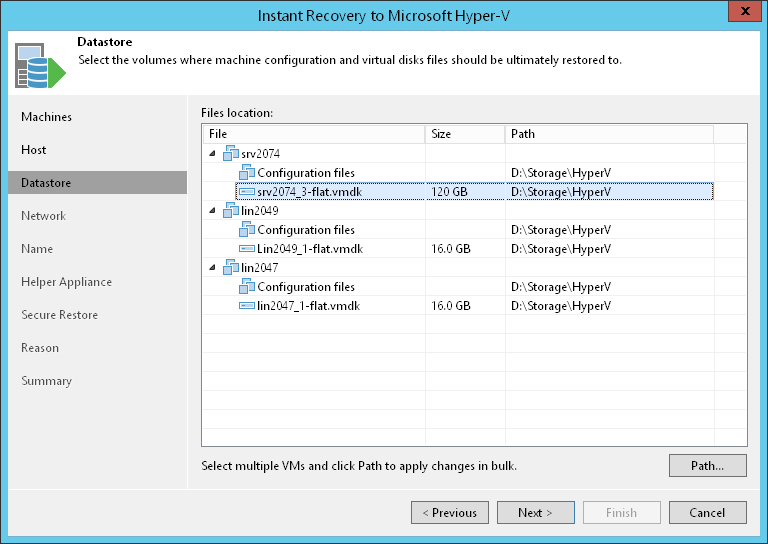Viewport: 768px width, 544px height.
Task: Click lin2047 Configuration files icon
Action: (247, 287)
